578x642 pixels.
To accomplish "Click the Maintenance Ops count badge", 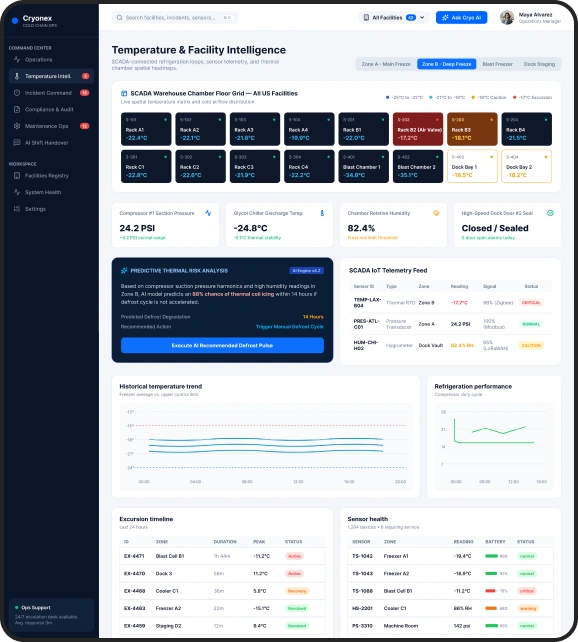I will [84, 126].
